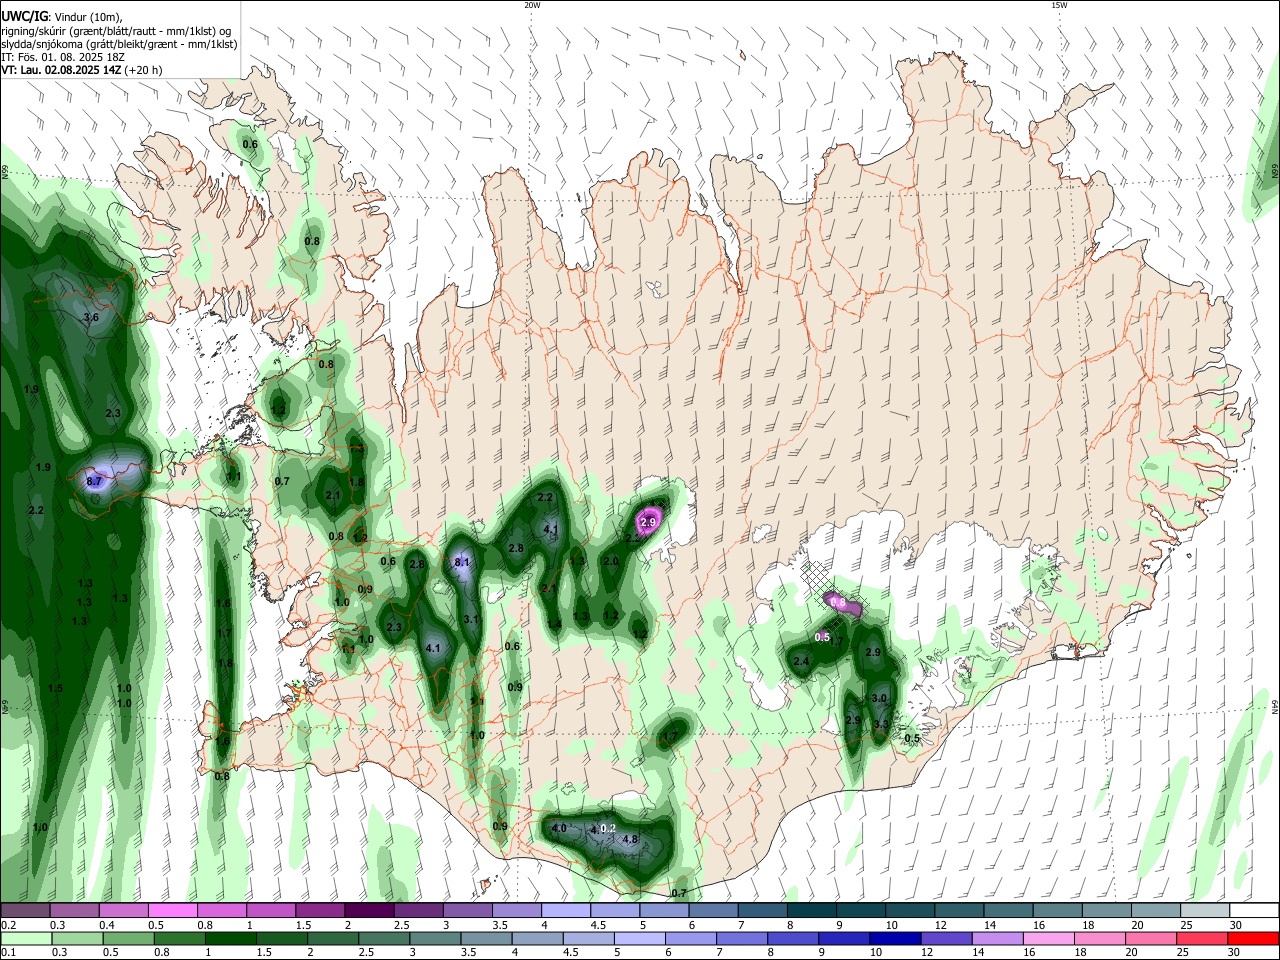Click the 8.1 precipitation value on the map
This screenshot has width=1280, height=960.
(x=462, y=564)
